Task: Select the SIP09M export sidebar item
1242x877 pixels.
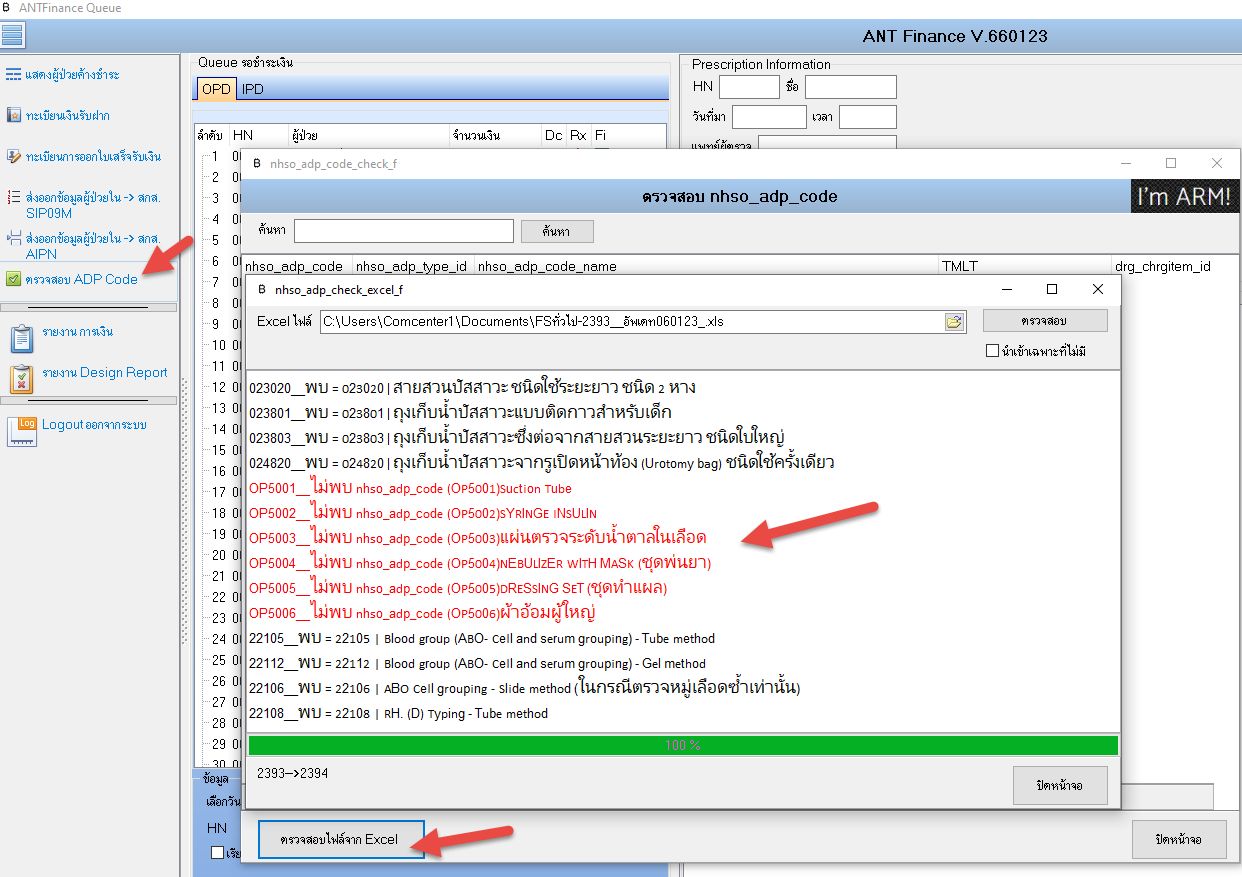Action: 83,205
